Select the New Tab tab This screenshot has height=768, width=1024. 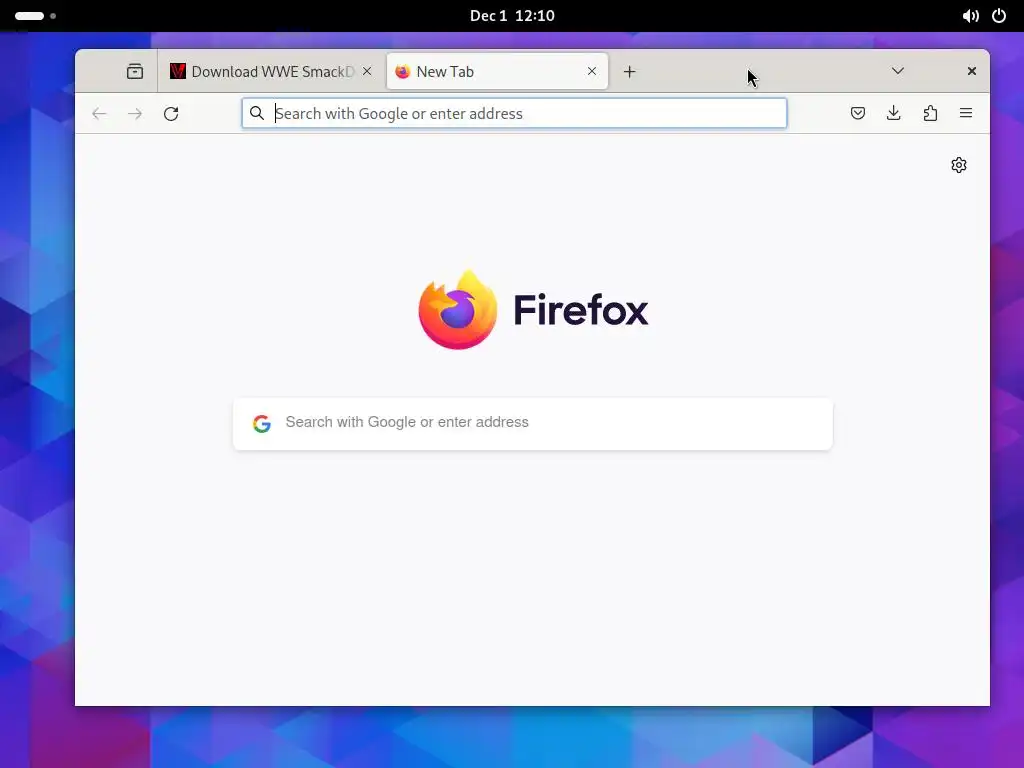pyautogui.click(x=497, y=71)
